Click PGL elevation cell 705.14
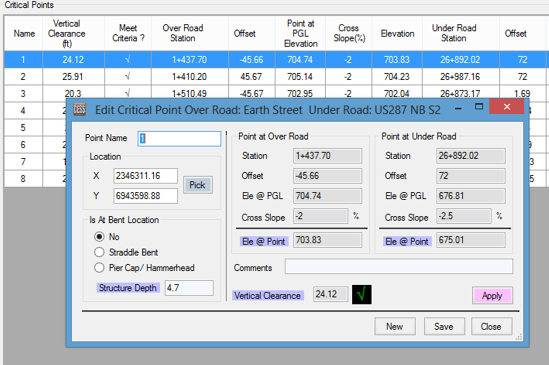 (x=300, y=76)
